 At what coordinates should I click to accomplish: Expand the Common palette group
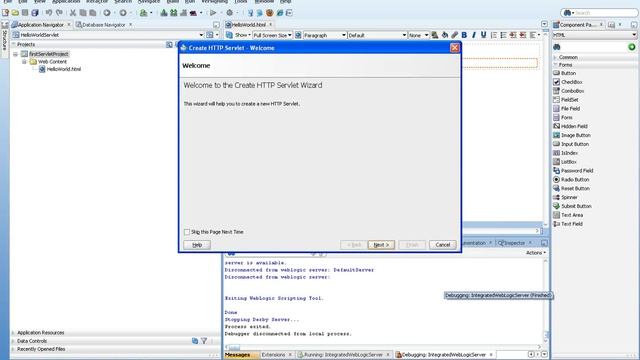pos(556,57)
